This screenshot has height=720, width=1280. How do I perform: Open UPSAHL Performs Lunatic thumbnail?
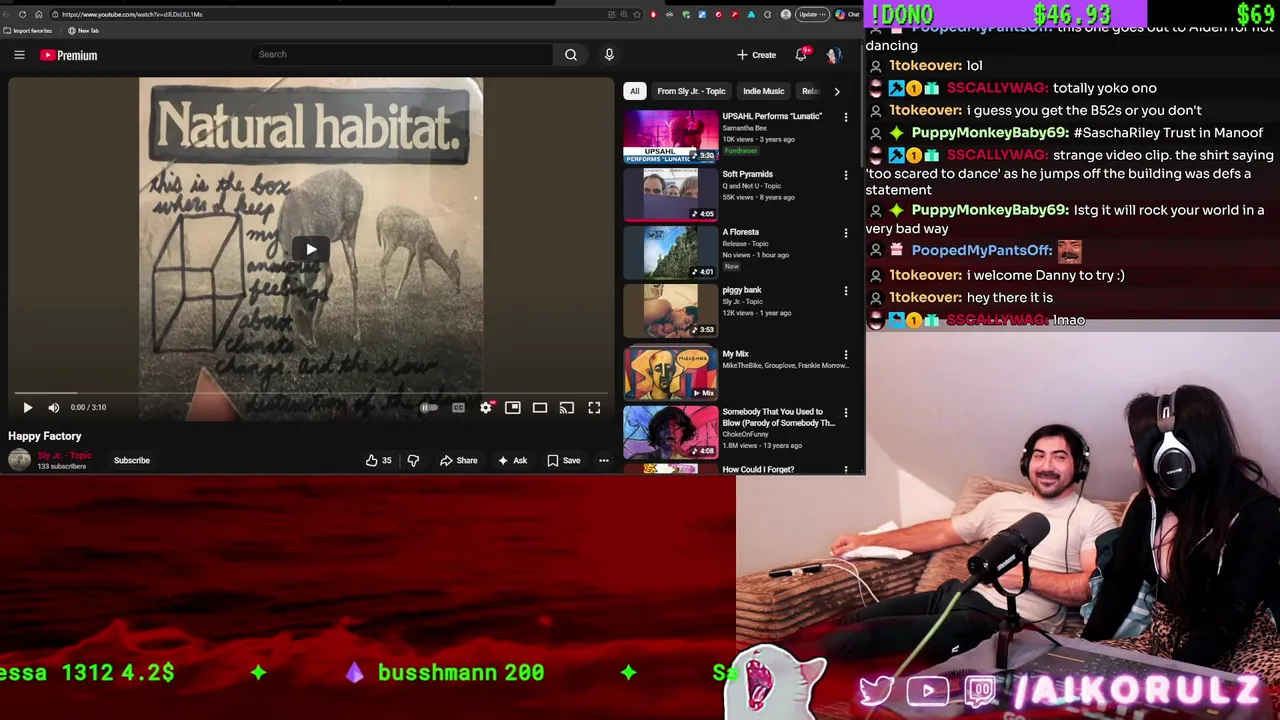click(x=671, y=136)
